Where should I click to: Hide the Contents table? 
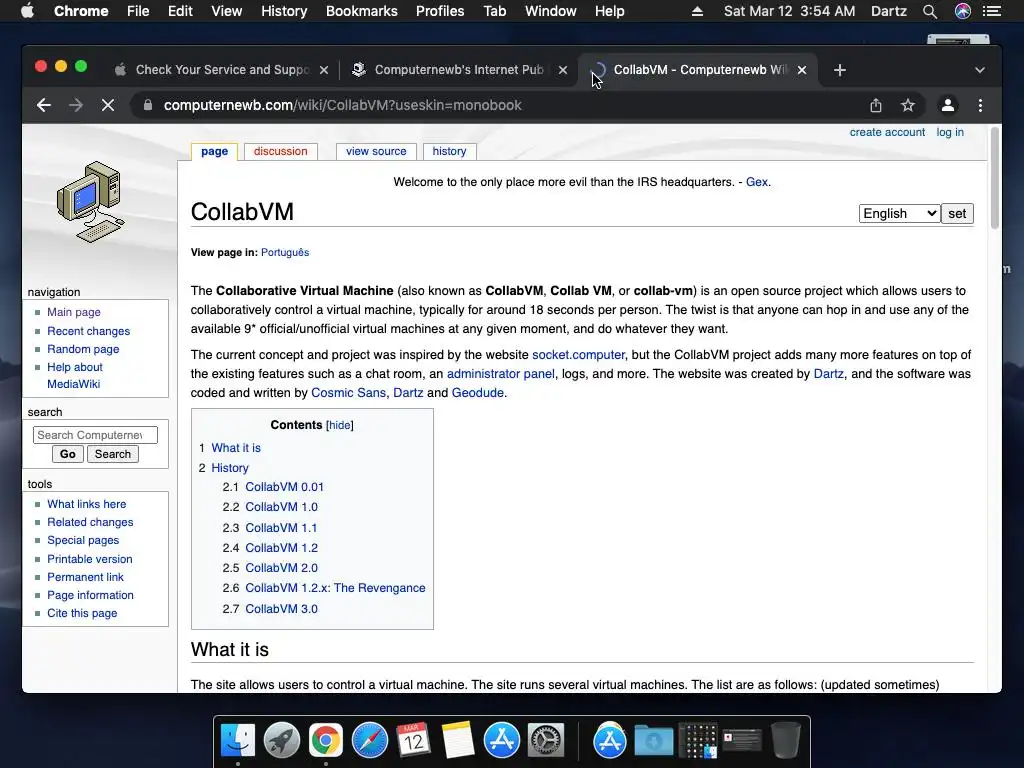pos(340,425)
